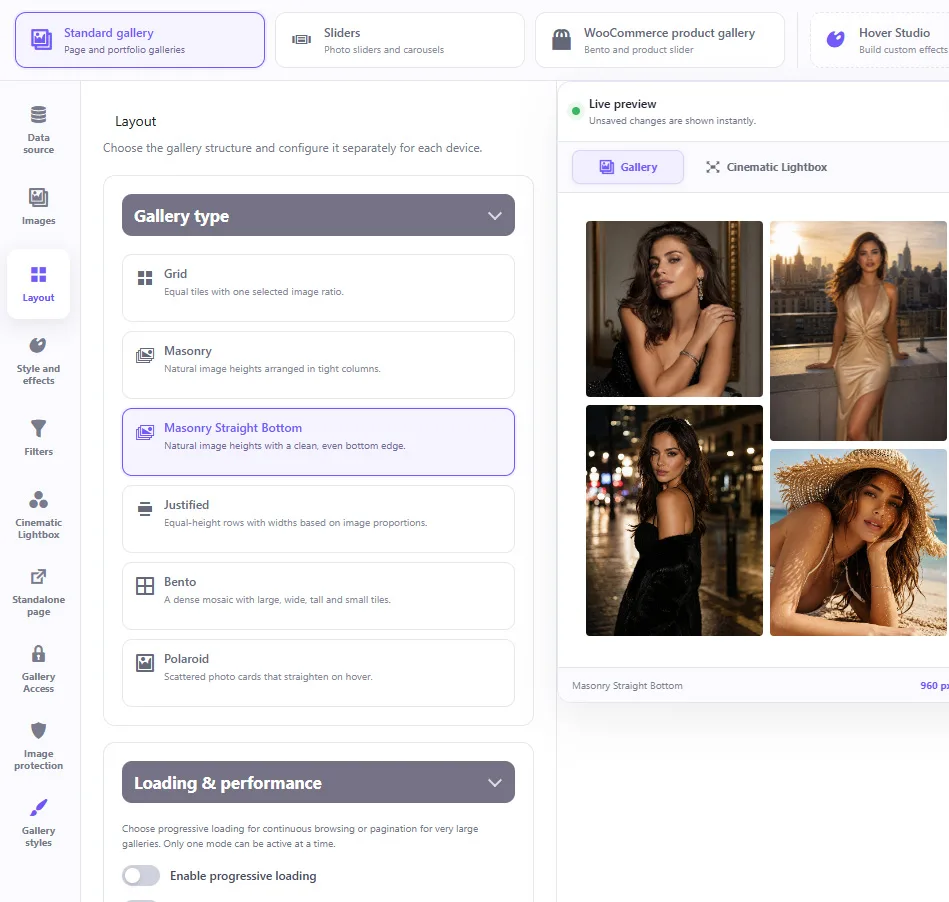The width and height of the screenshot is (949, 902).
Task: Click the Gallery preview tab icon
Action: (x=606, y=167)
